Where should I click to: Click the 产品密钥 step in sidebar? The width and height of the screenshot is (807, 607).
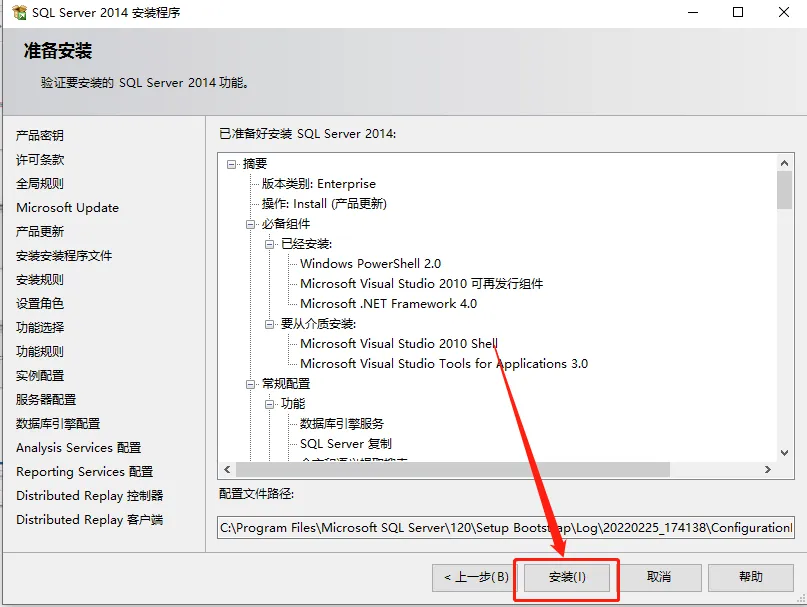(40, 135)
